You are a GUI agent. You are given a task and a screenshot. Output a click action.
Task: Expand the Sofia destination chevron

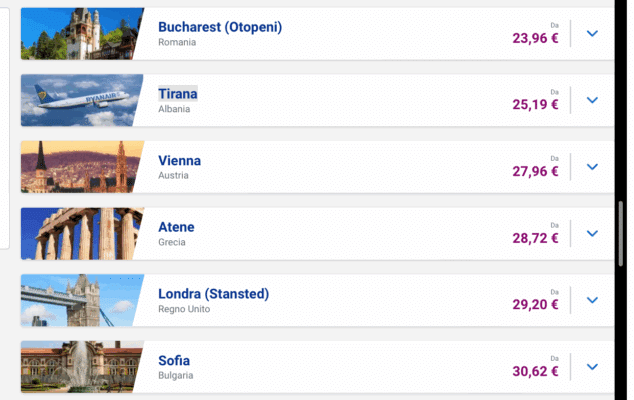(592, 367)
